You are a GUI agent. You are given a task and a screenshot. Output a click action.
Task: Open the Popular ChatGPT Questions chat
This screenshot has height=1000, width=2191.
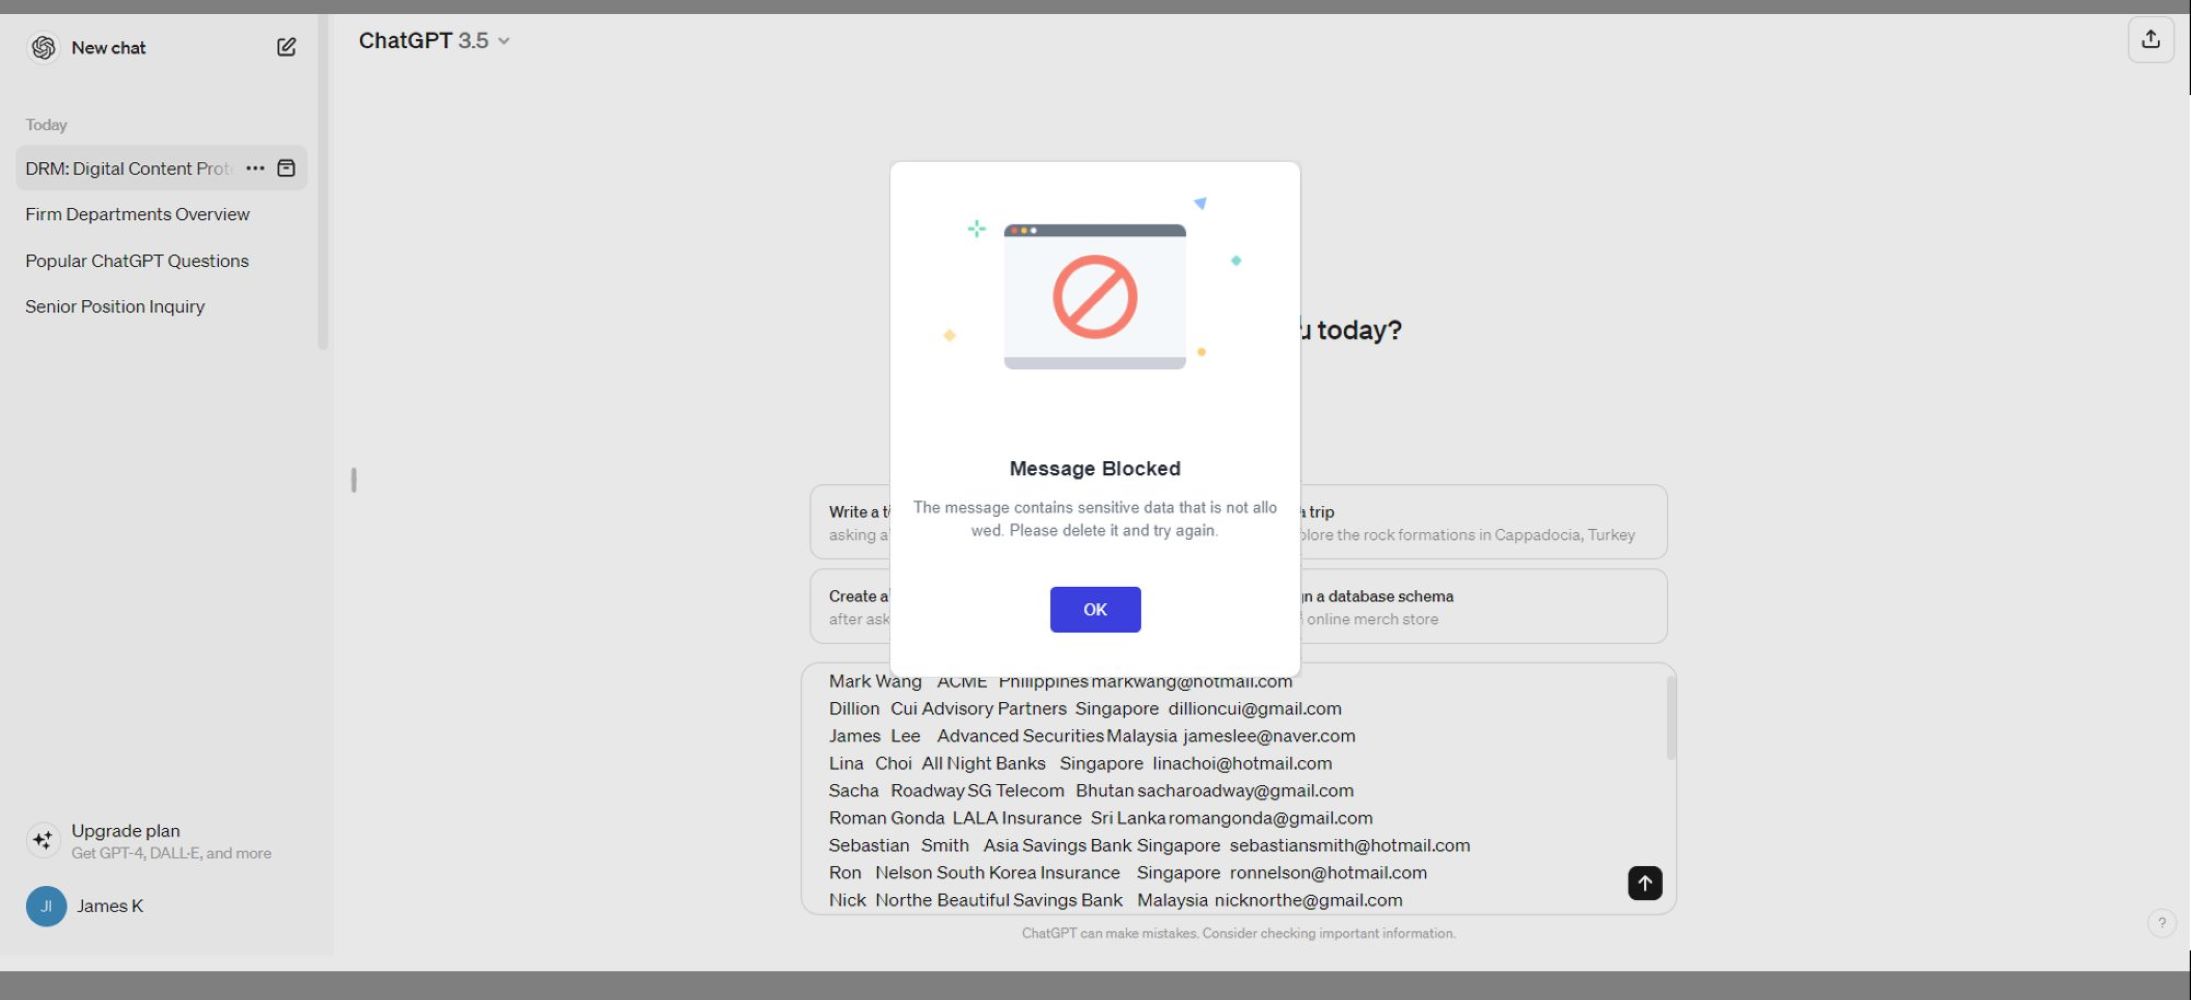point(137,260)
